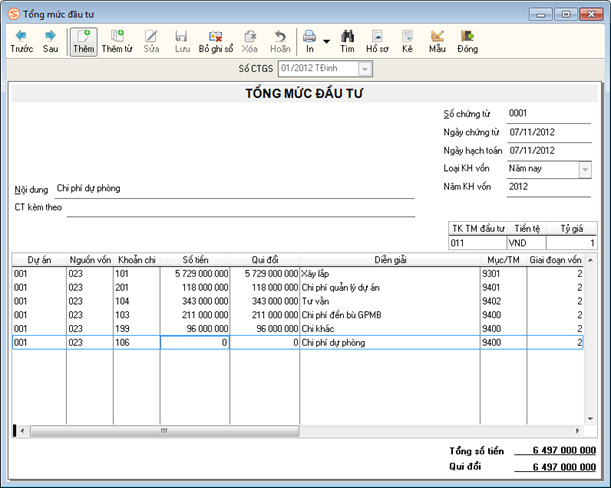
Task: Click the active Số tiền cell showing 0
Action: (195, 343)
